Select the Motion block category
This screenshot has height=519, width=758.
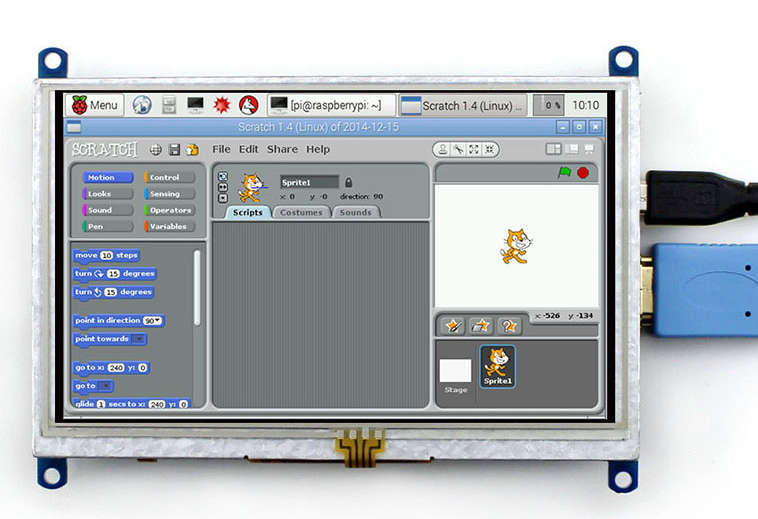pyautogui.click(x=107, y=177)
